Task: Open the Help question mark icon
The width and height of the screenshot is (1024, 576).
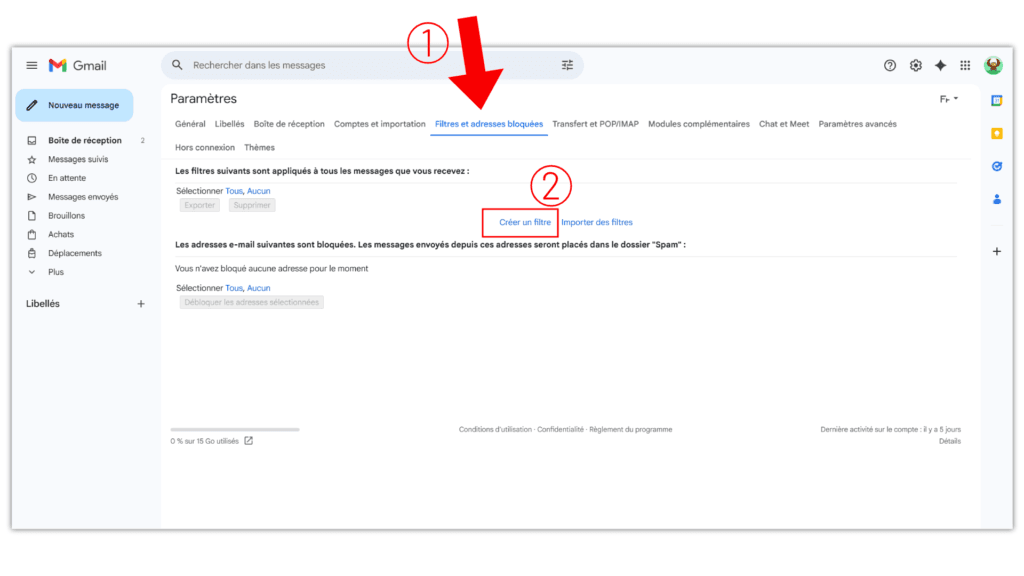Action: [890, 66]
